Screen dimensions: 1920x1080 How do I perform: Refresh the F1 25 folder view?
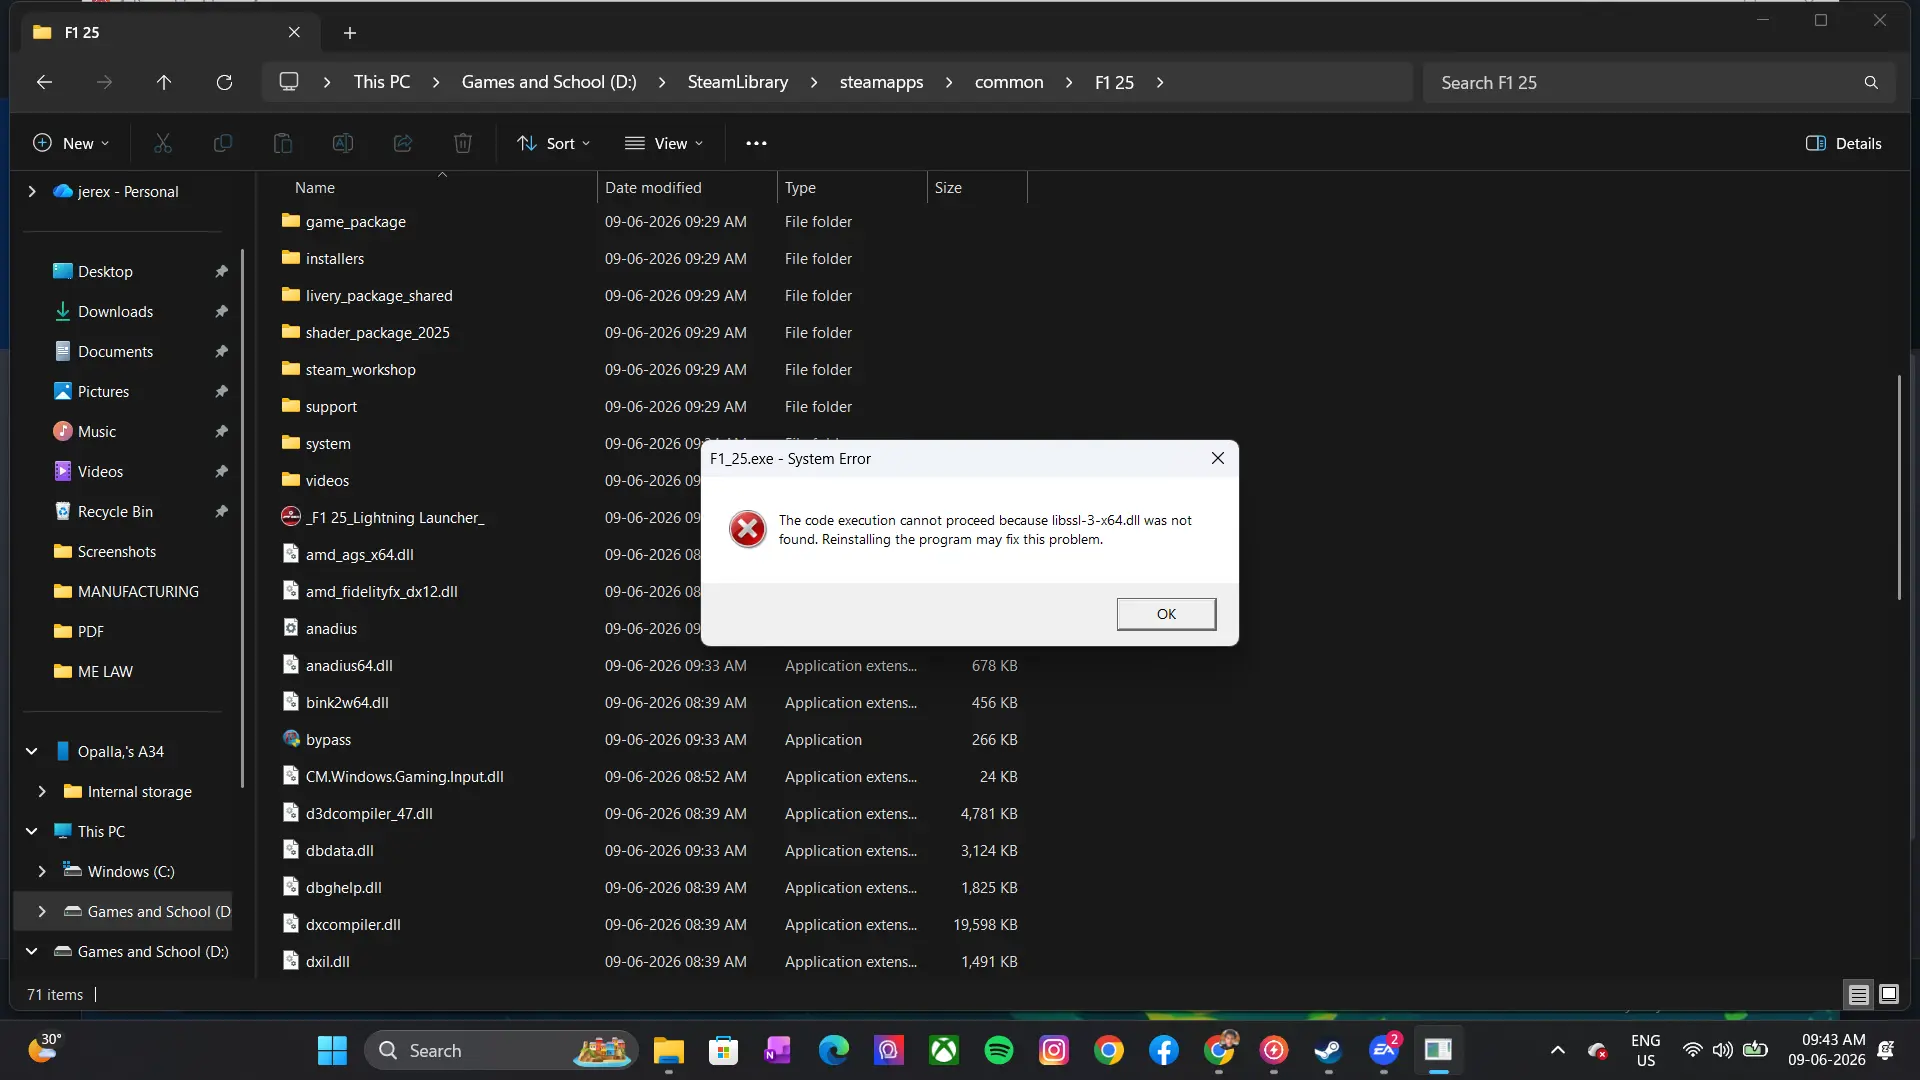pos(224,82)
